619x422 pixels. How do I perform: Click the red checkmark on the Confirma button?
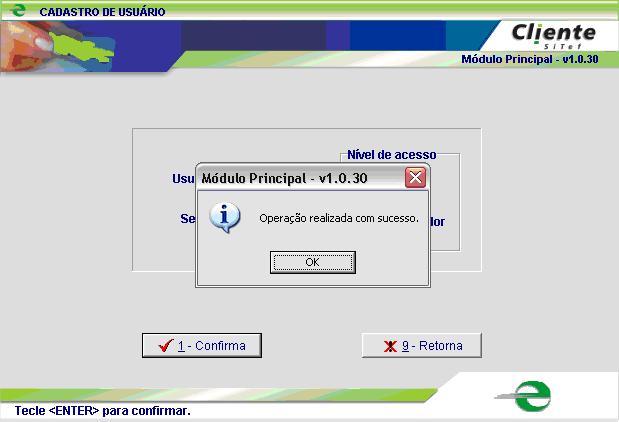(x=164, y=346)
